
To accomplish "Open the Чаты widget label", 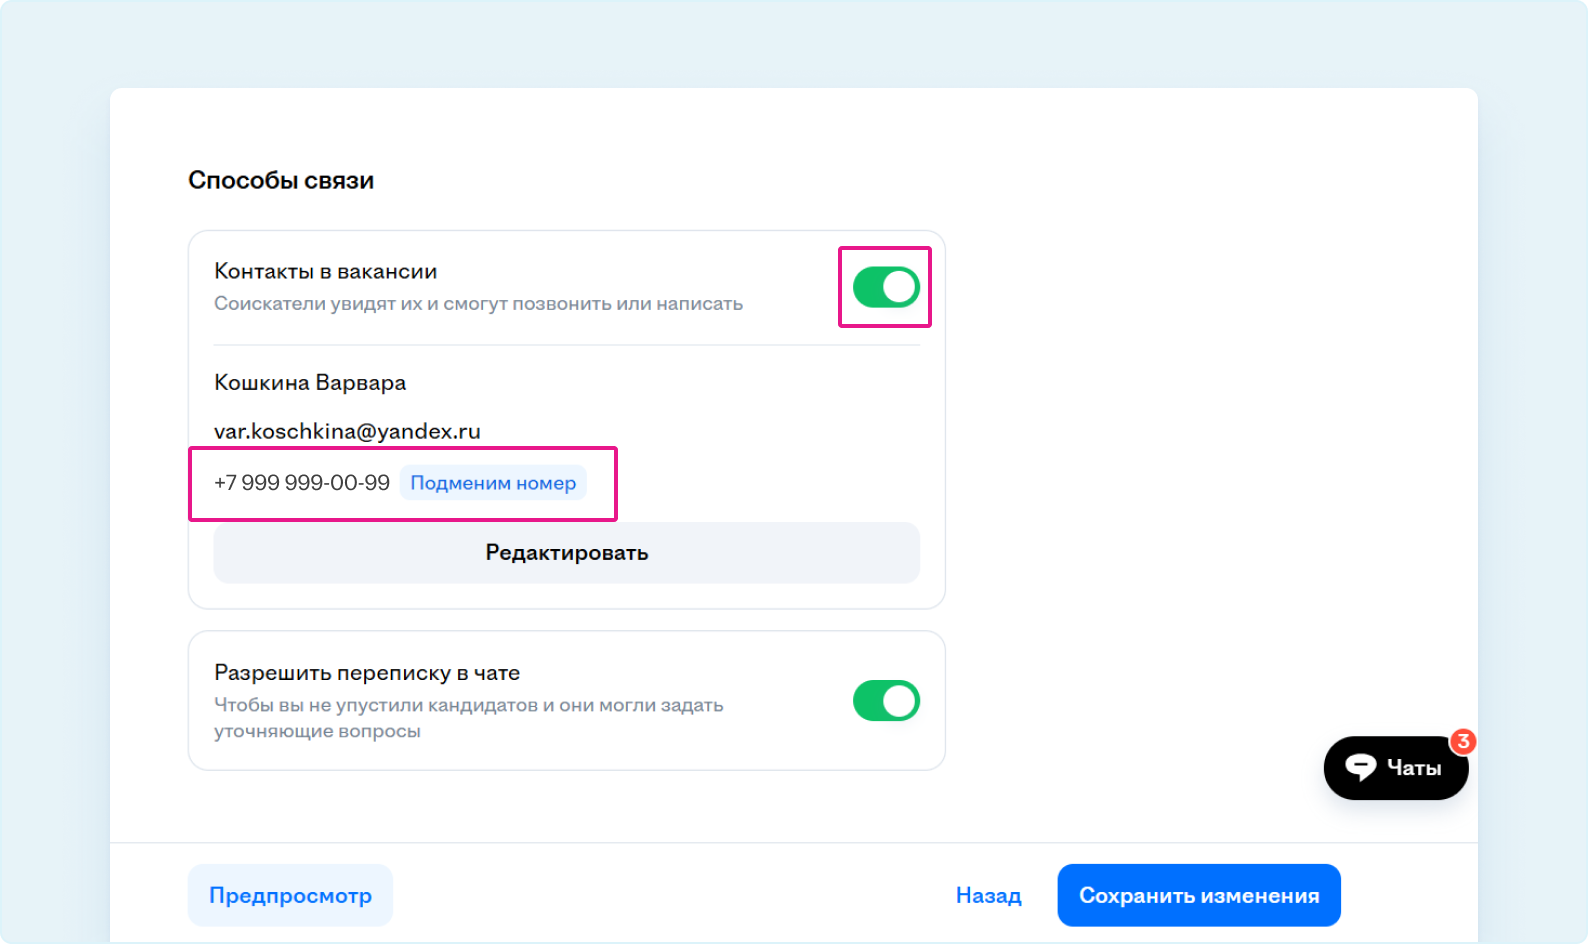I will pos(1414,768).
